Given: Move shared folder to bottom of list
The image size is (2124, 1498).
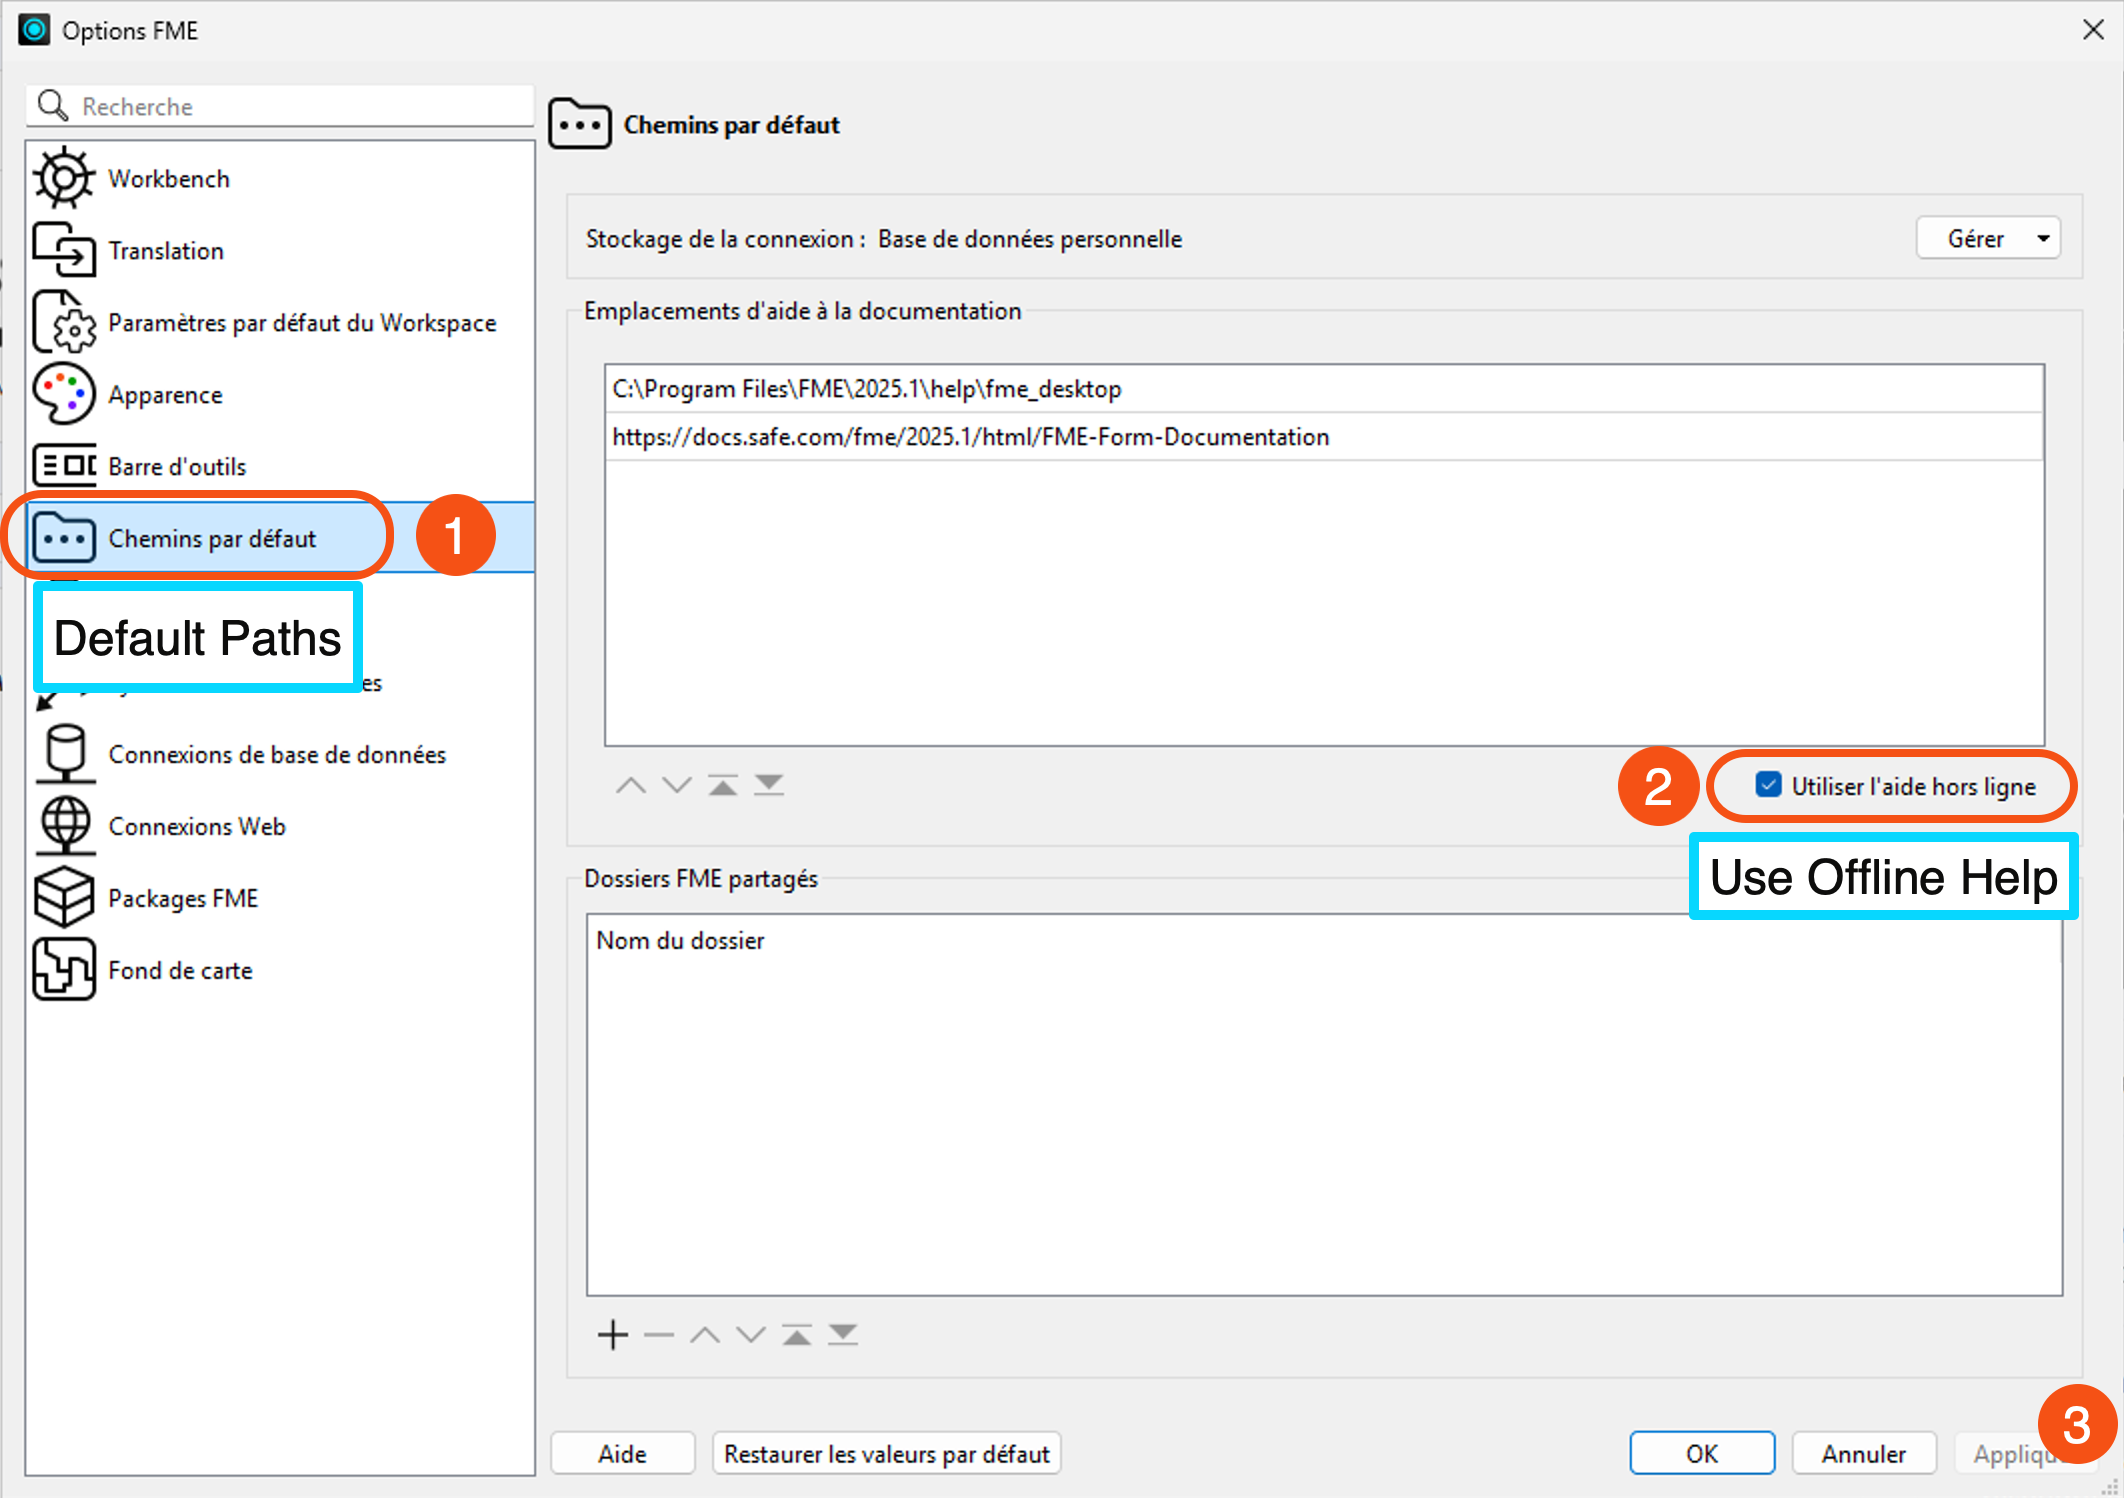Looking at the screenshot, I should [843, 1335].
